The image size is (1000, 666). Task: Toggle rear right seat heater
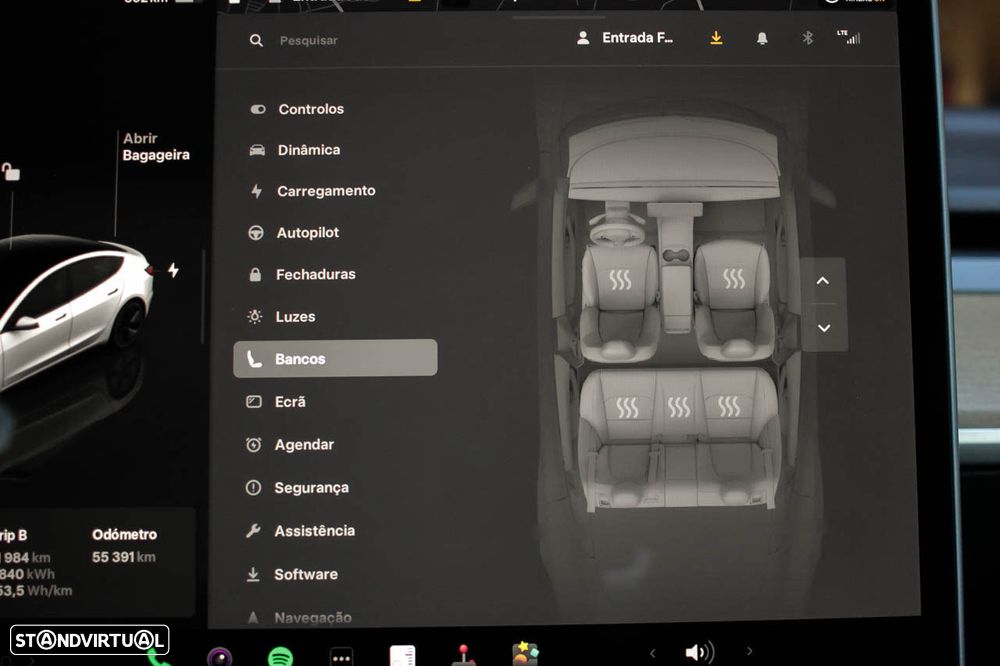728,406
